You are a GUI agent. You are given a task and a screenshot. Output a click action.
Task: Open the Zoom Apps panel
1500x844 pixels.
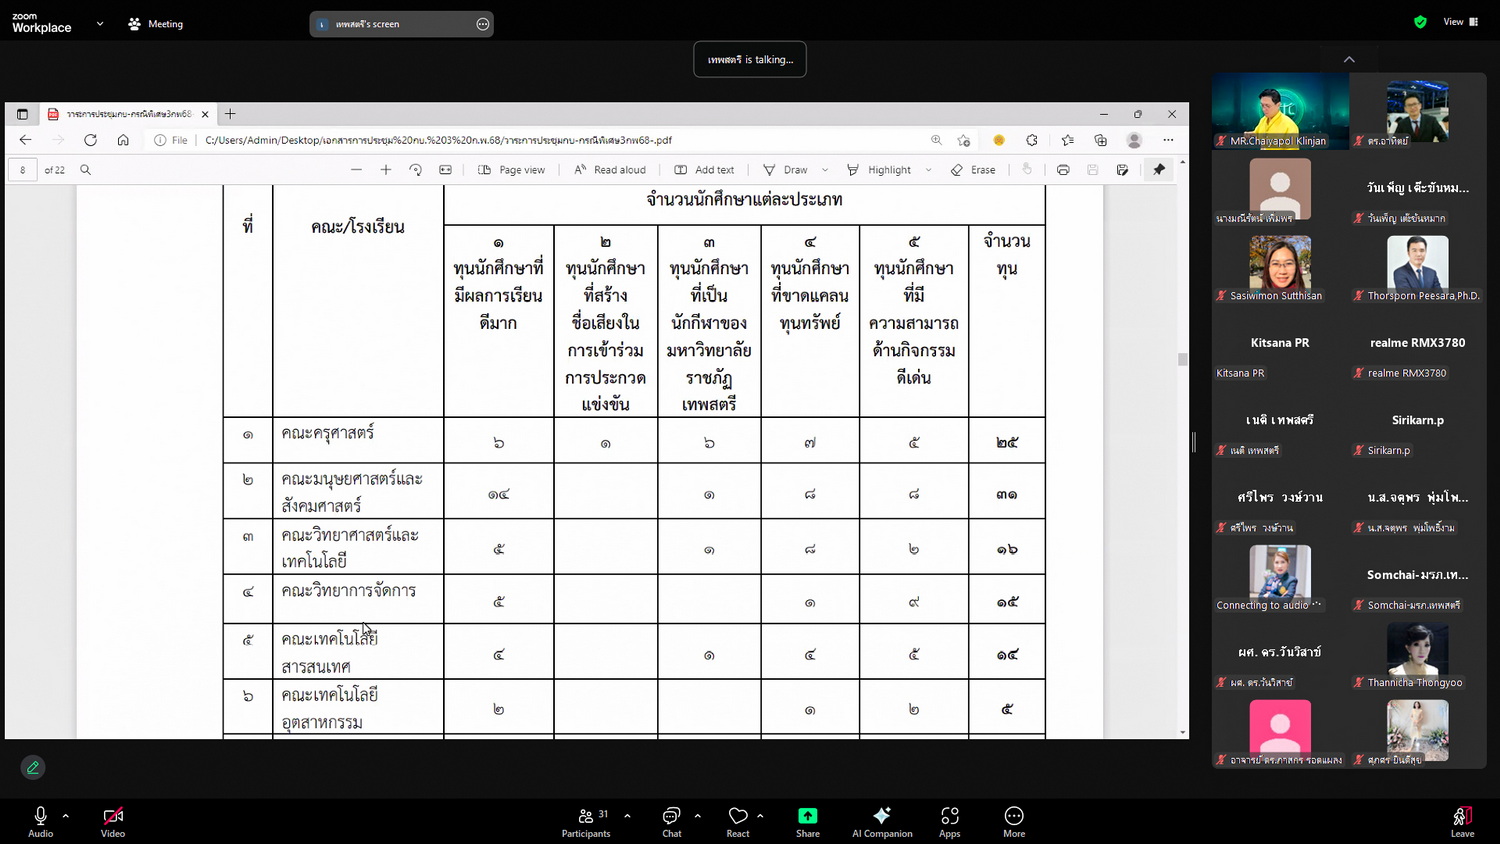[x=949, y=822]
